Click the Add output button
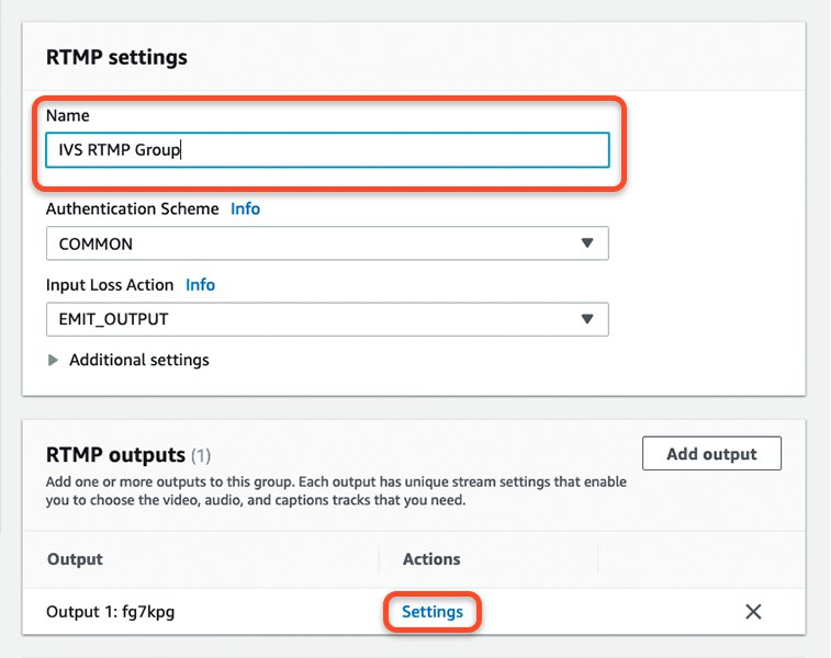The image size is (831, 658). (711, 453)
